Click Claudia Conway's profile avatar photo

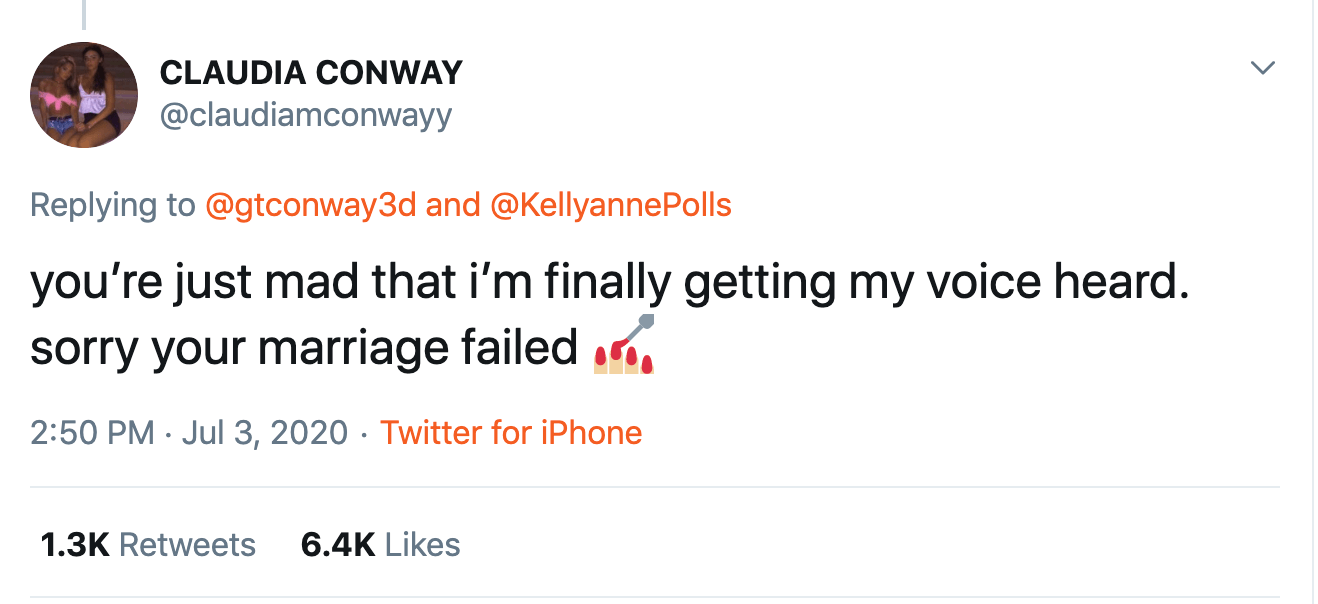[84, 95]
